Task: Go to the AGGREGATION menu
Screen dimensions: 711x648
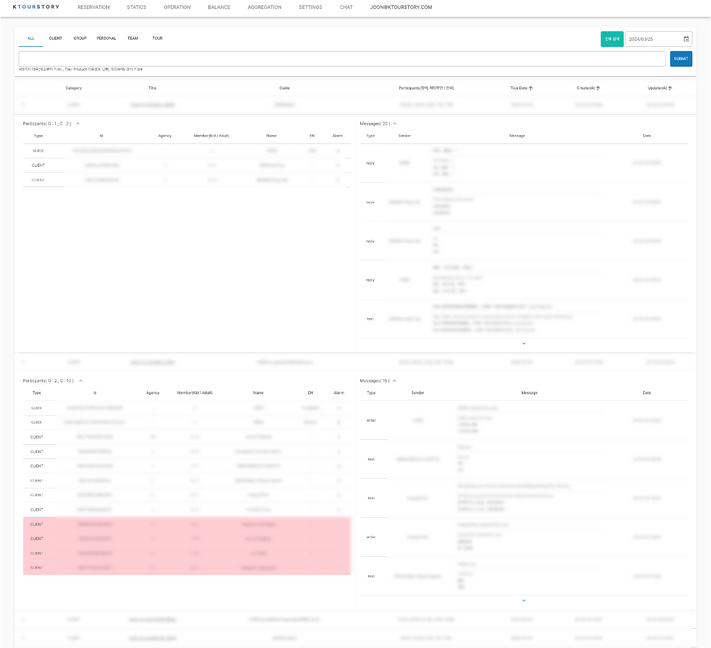Action: pos(264,7)
